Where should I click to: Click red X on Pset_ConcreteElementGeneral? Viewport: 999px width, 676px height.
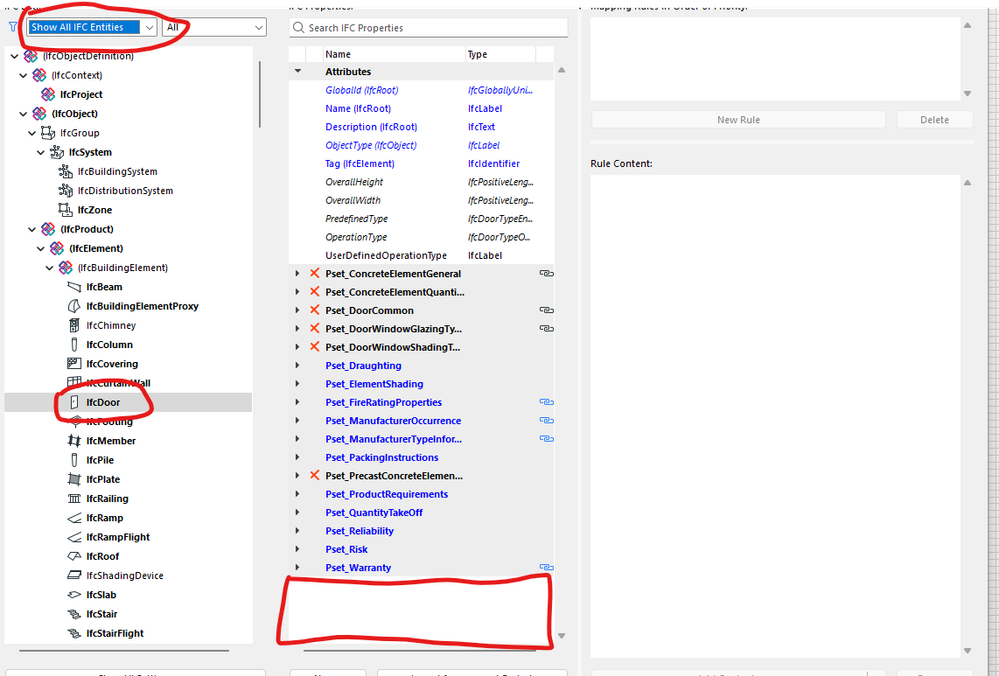click(314, 273)
